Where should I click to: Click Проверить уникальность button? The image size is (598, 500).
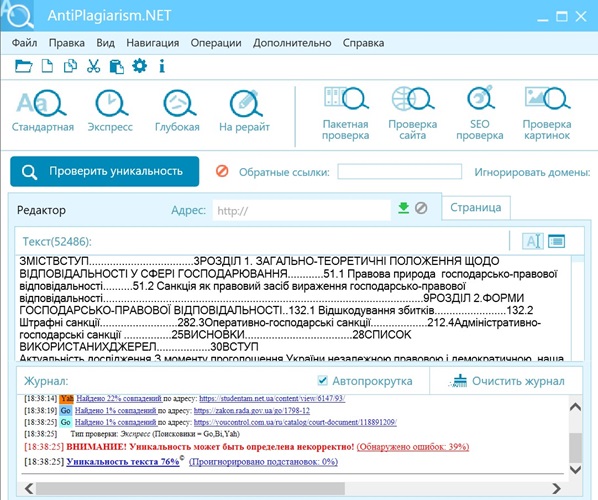coord(104,171)
